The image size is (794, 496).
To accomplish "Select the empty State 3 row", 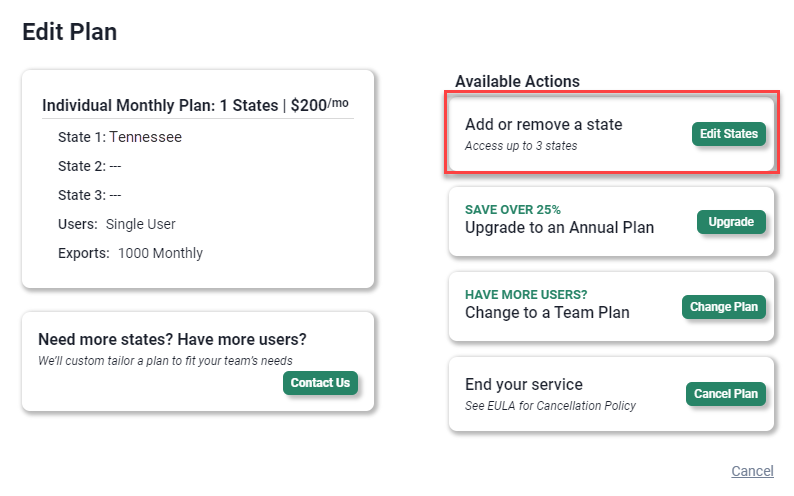I will point(90,195).
